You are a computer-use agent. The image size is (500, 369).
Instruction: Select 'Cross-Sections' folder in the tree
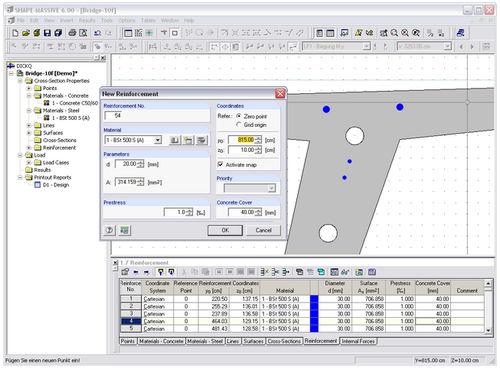(x=60, y=140)
